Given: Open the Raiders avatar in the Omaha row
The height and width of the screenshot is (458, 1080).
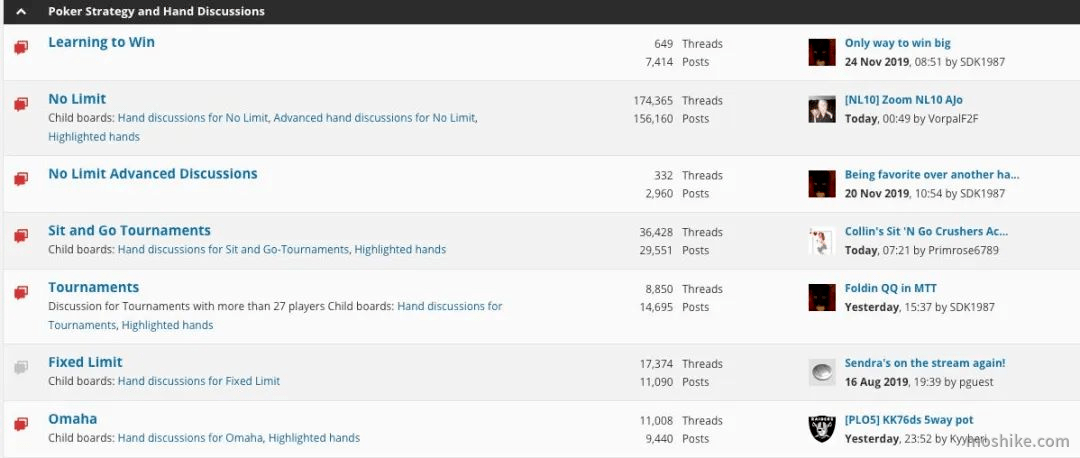Looking at the screenshot, I should (822, 429).
